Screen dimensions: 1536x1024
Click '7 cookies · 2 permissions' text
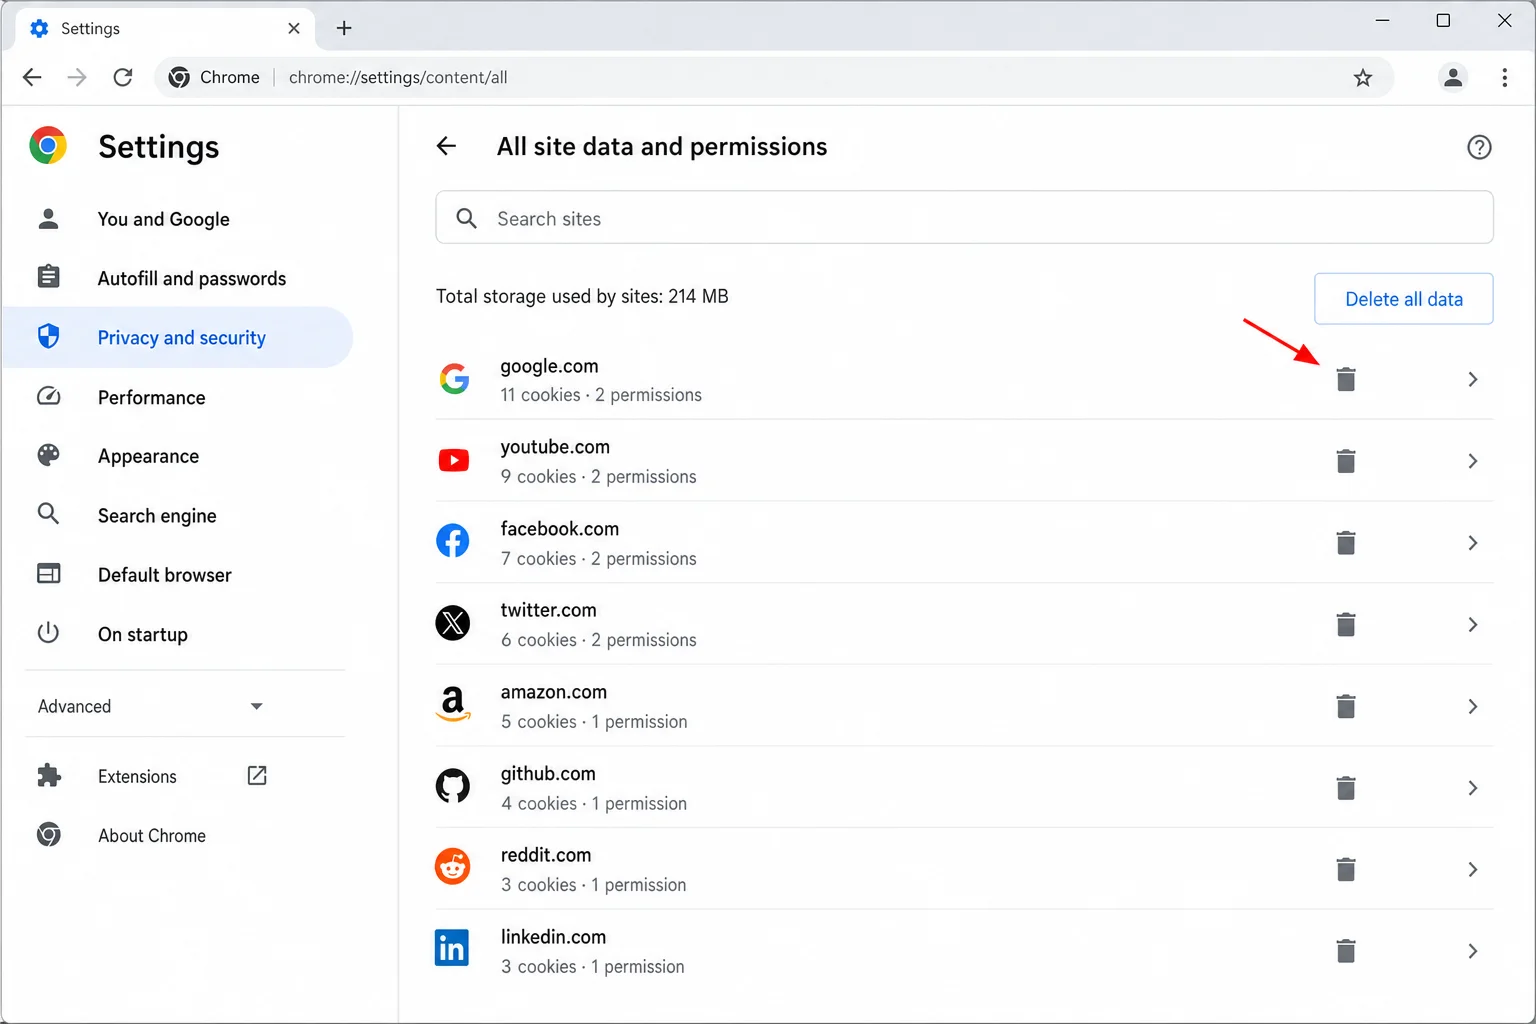598,558
